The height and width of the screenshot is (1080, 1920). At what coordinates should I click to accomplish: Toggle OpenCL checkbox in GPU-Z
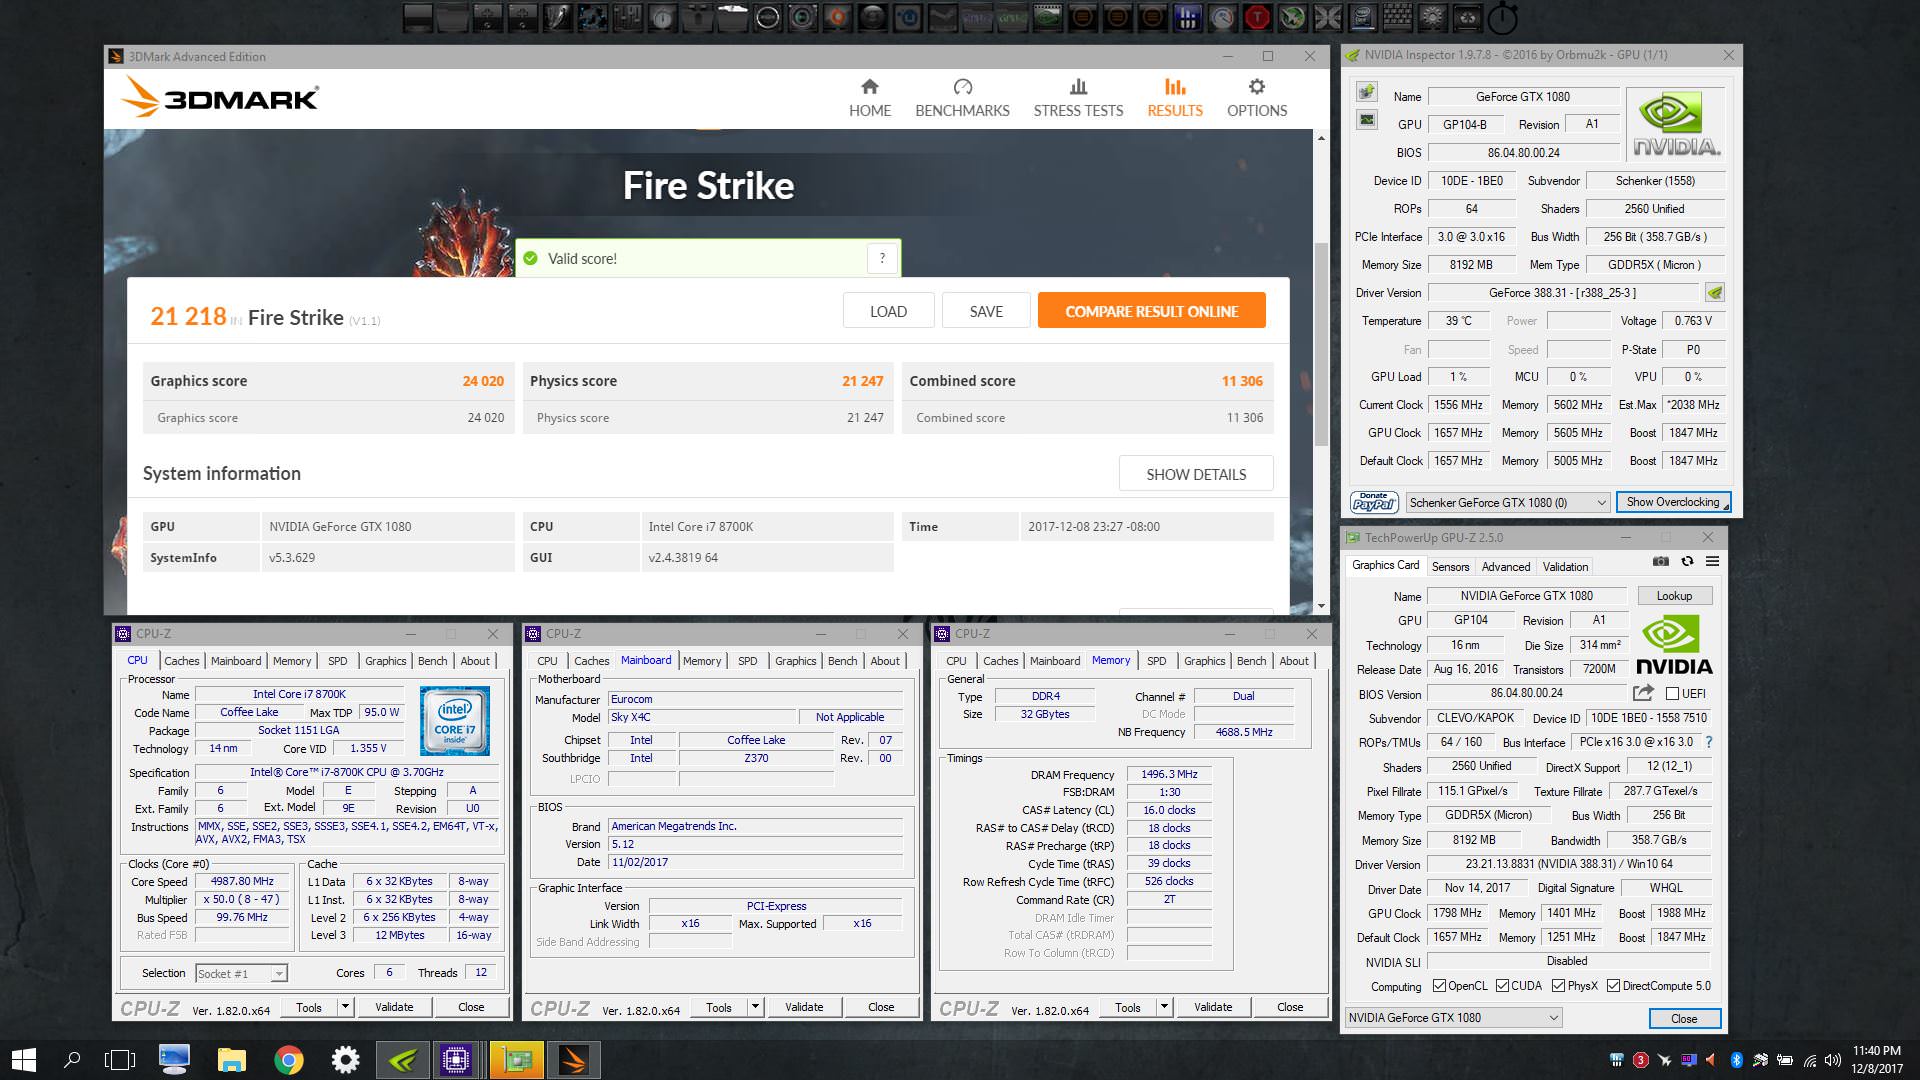[x=1439, y=986]
